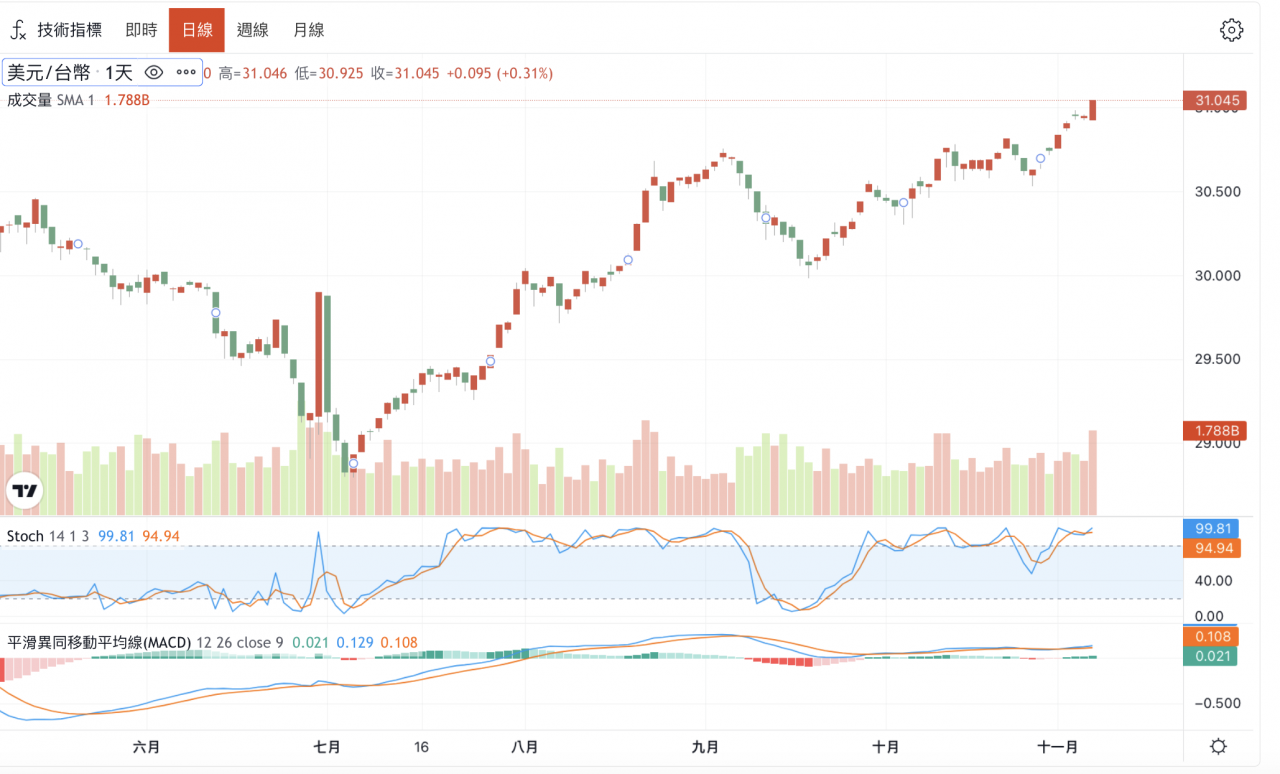Click the 1.788B volume axis label
Screen dimensions: 1280x774
coord(1211,431)
